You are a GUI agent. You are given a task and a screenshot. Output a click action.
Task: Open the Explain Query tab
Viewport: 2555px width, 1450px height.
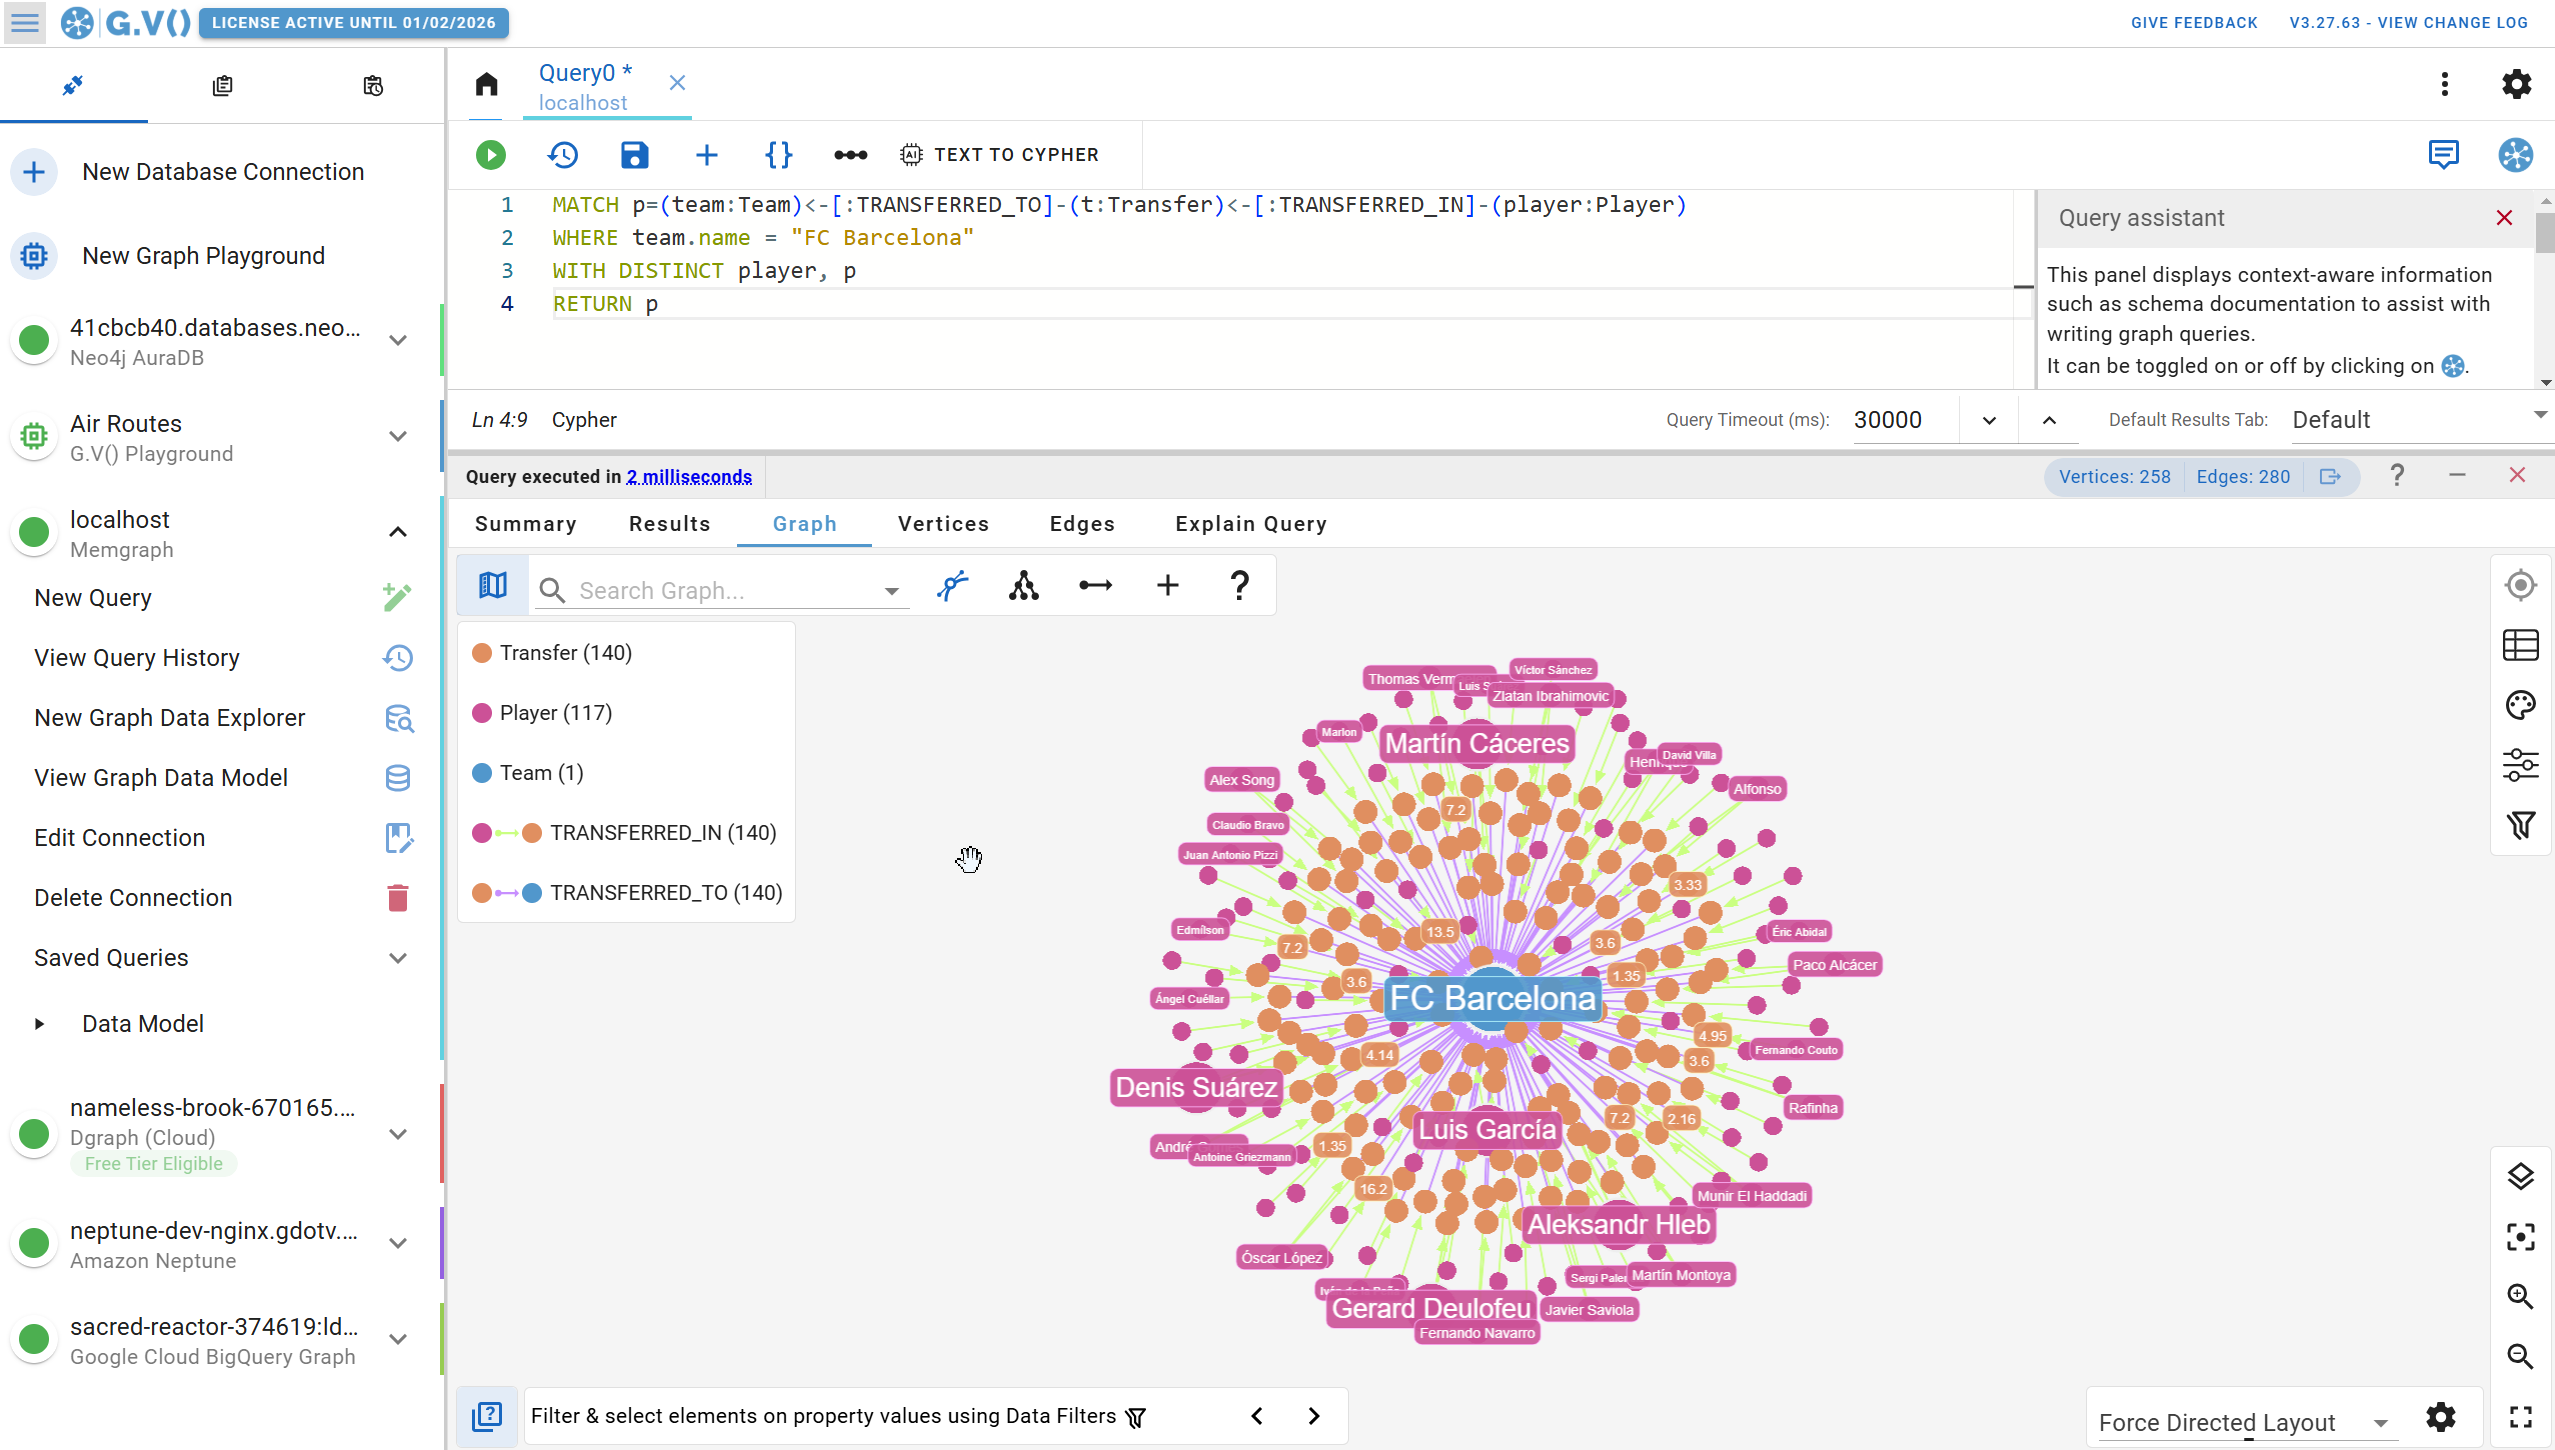point(1251,524)
